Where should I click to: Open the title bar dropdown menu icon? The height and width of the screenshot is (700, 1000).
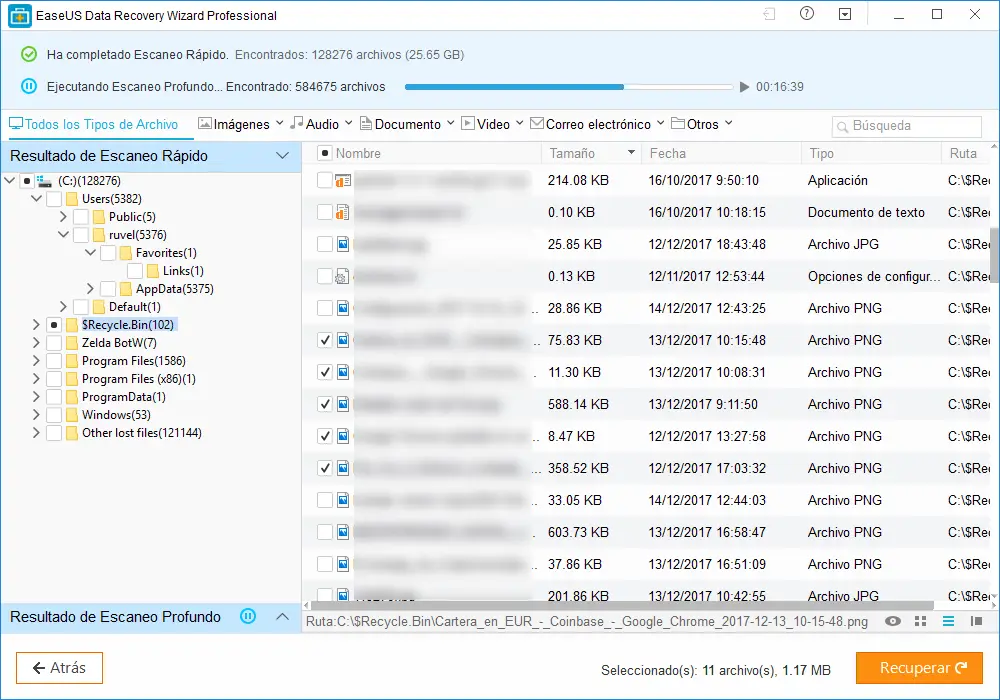coord(845,14)
